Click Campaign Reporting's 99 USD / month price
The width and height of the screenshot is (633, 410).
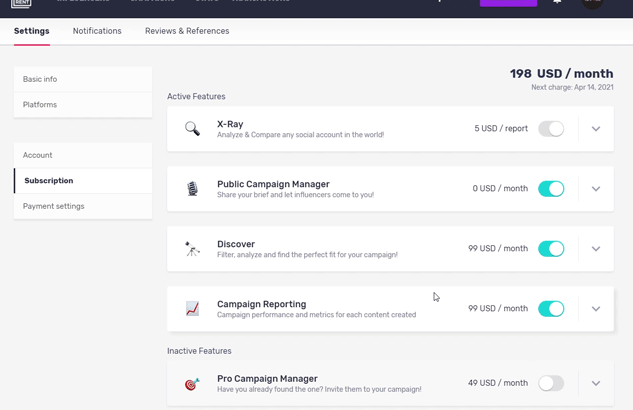pos(498,308)
